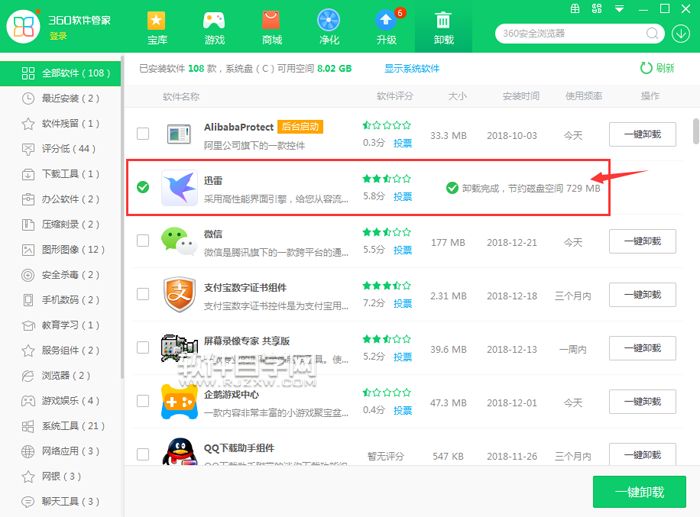Open the 宝库 star icon tab
The image size is (700, 517).
click(x=157, y=28)
